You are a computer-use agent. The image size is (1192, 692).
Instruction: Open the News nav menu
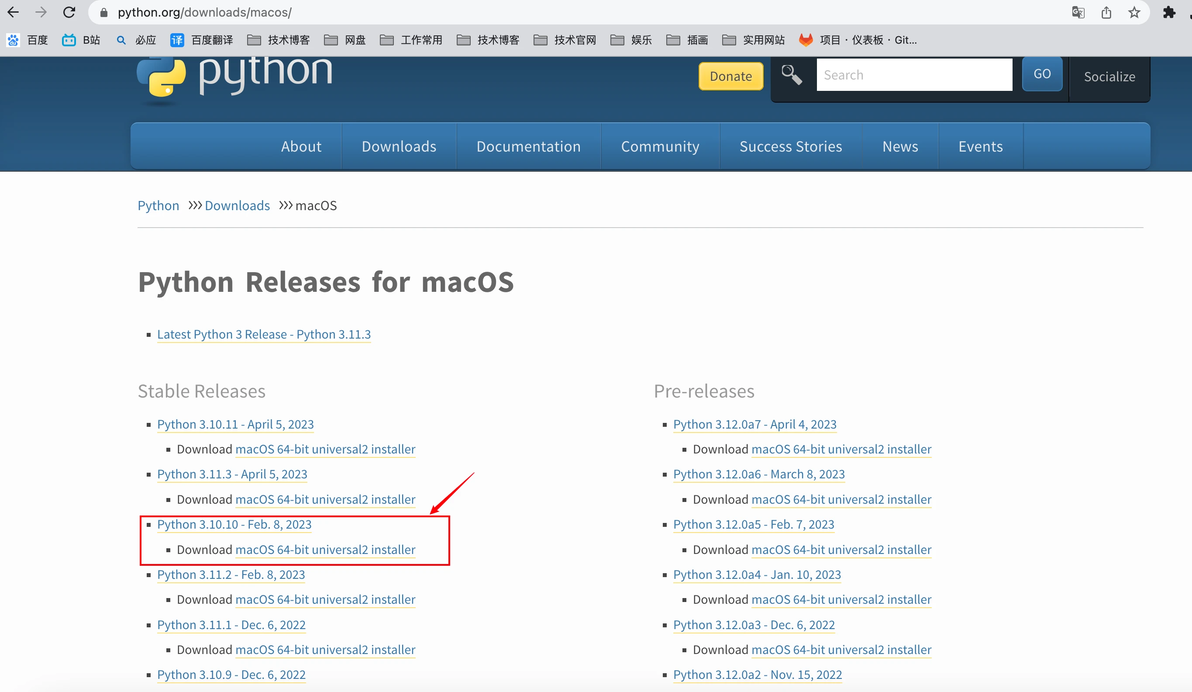point(900,146)
